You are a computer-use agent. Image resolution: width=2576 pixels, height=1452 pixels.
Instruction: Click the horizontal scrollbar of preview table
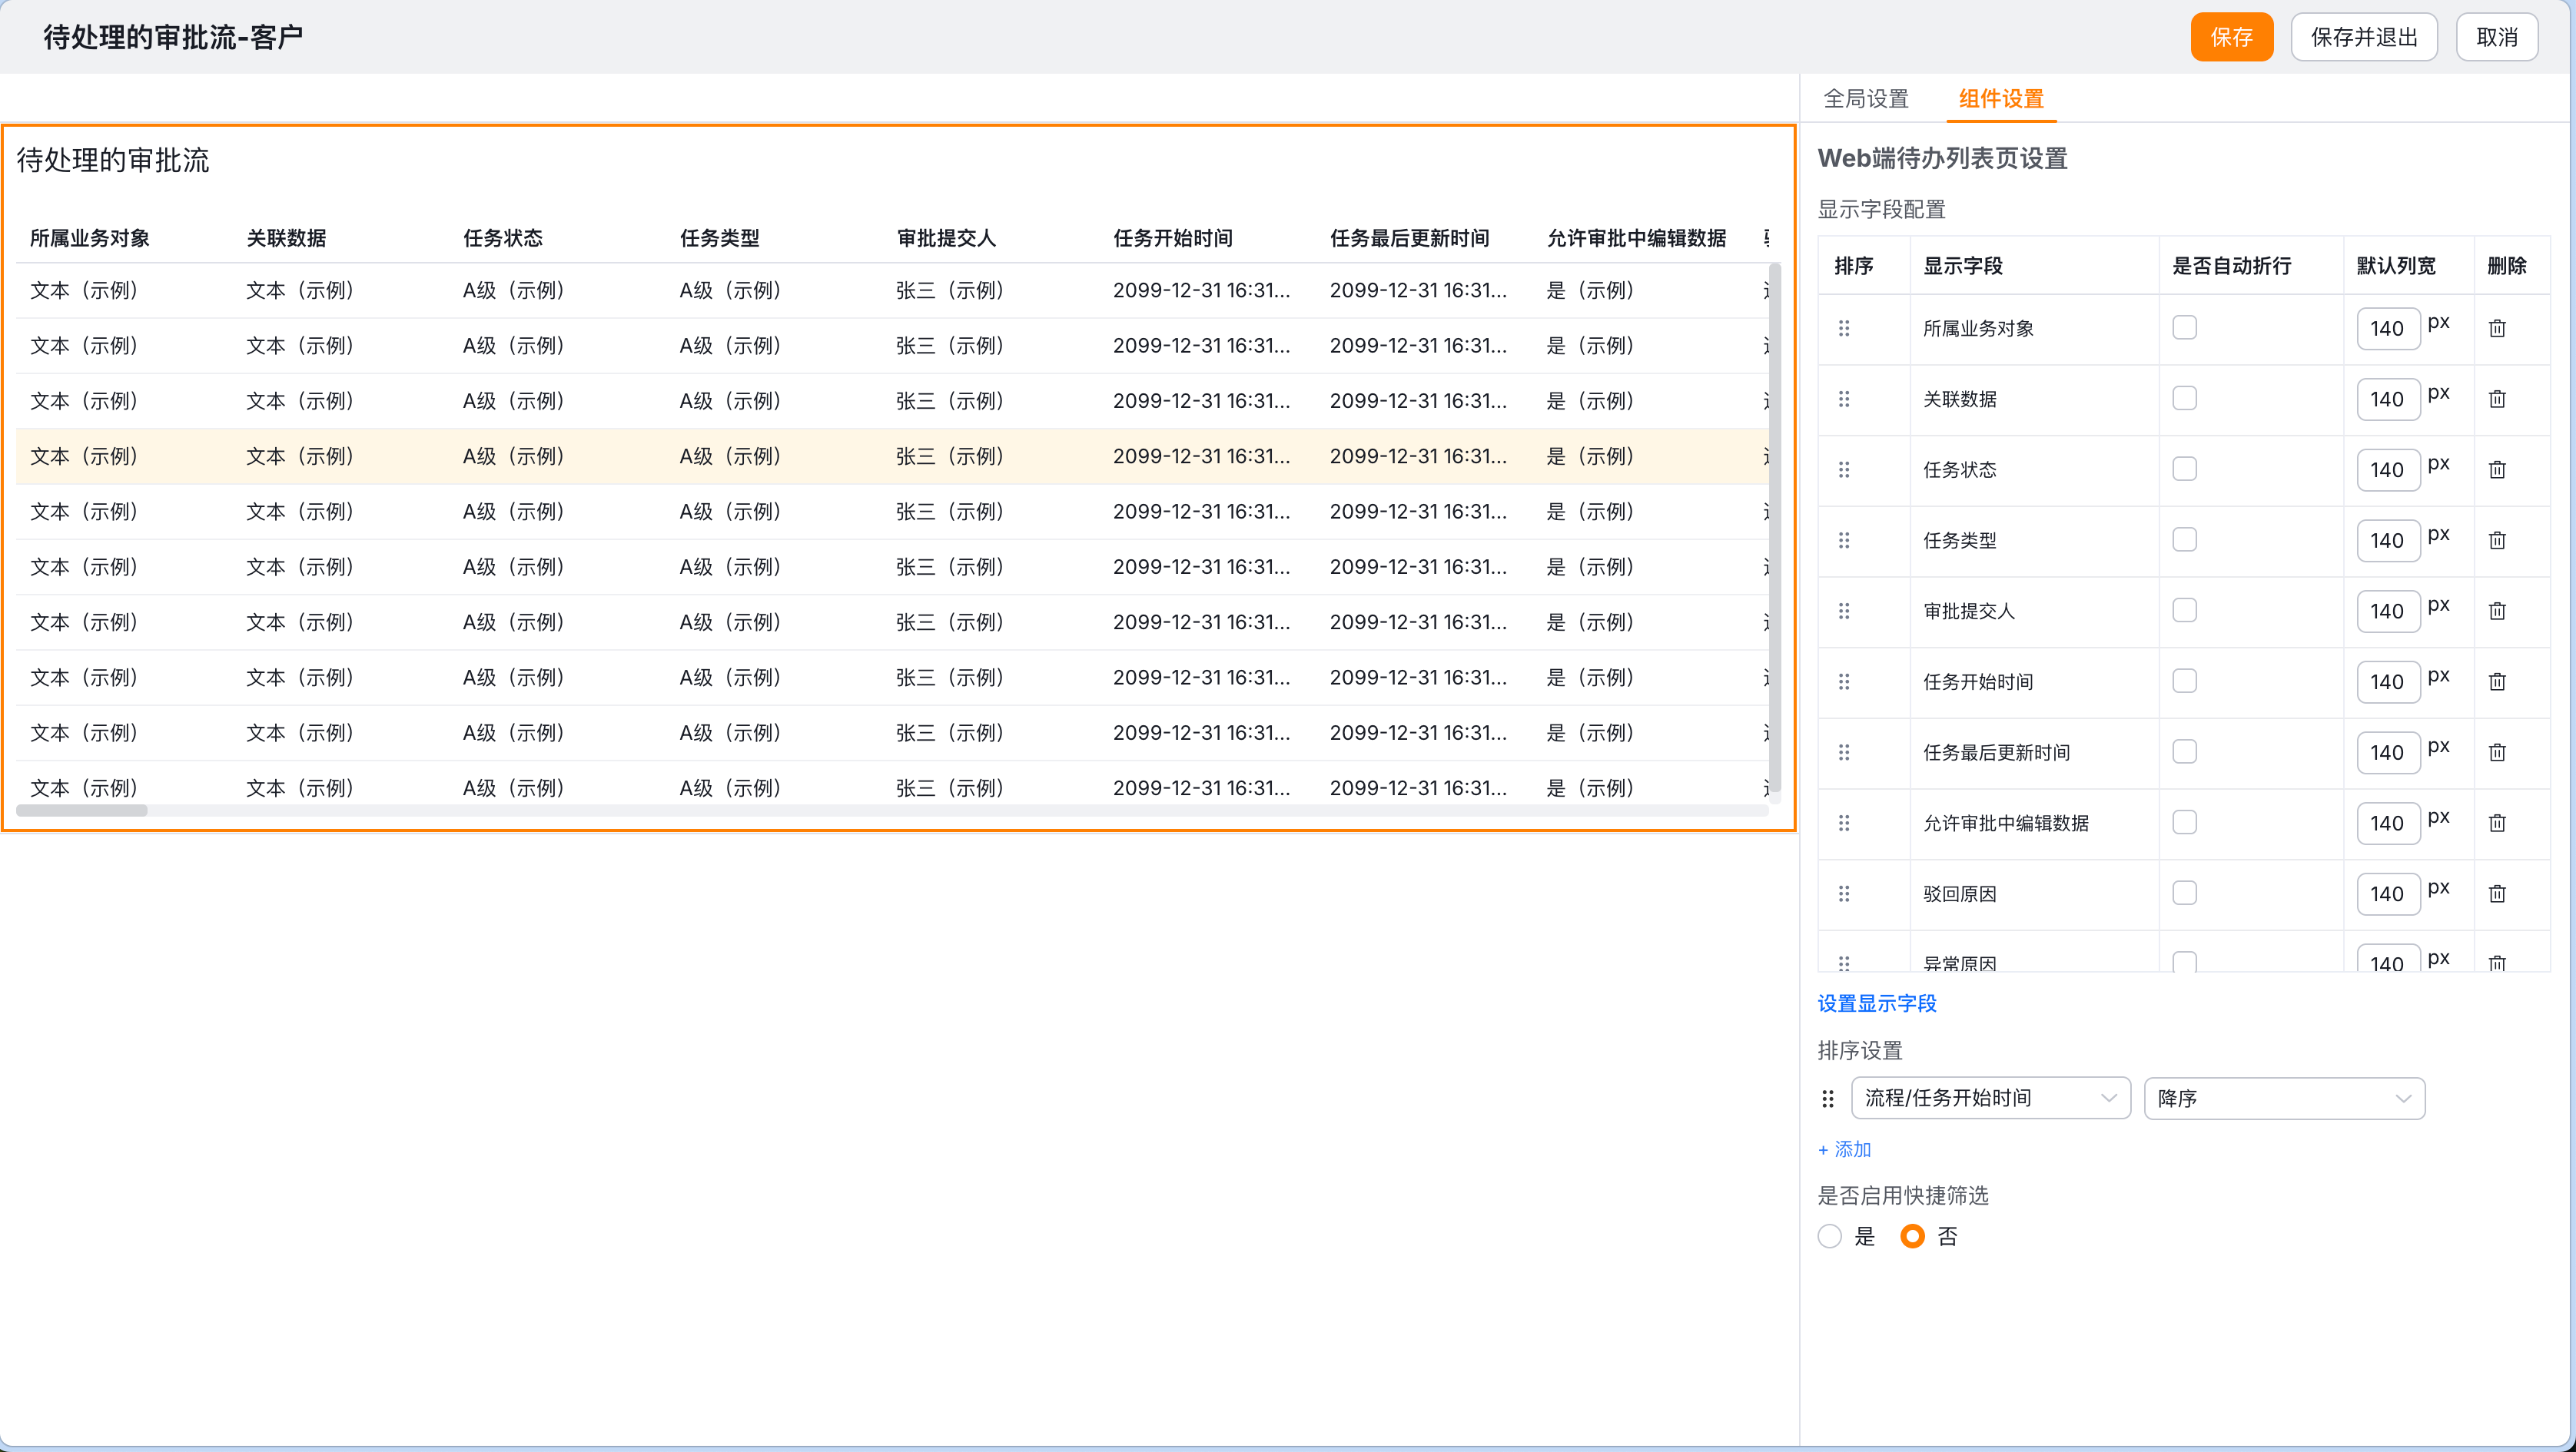click(82, 811)
